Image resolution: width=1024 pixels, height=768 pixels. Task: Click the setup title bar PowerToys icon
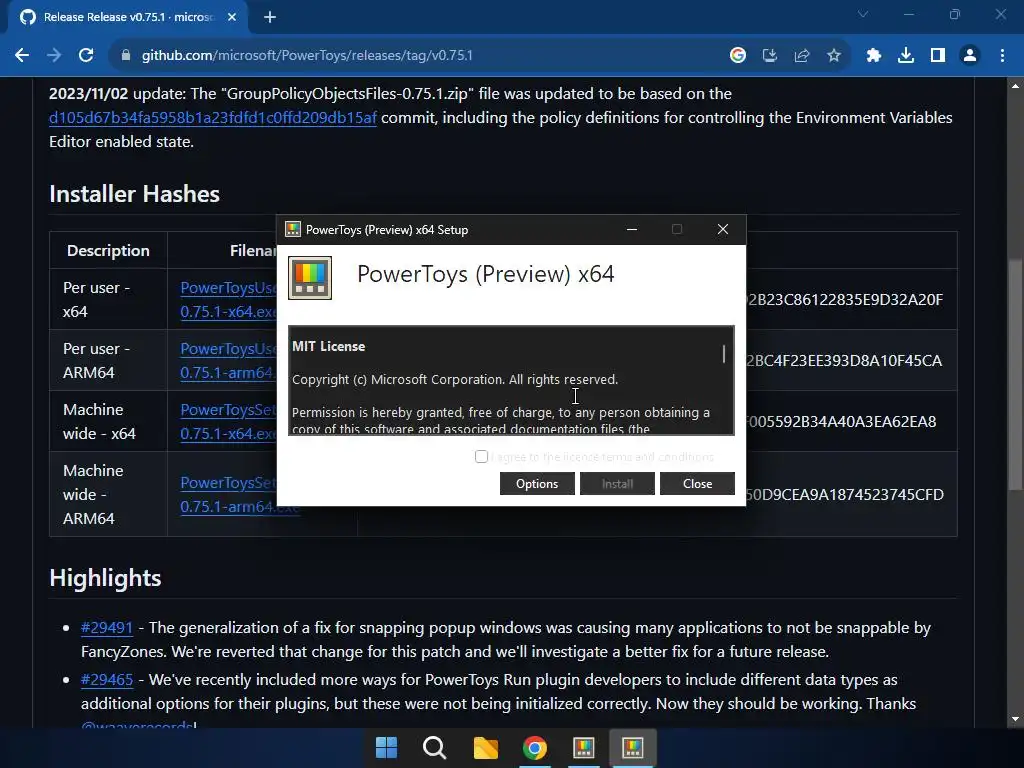coord(293,229)
